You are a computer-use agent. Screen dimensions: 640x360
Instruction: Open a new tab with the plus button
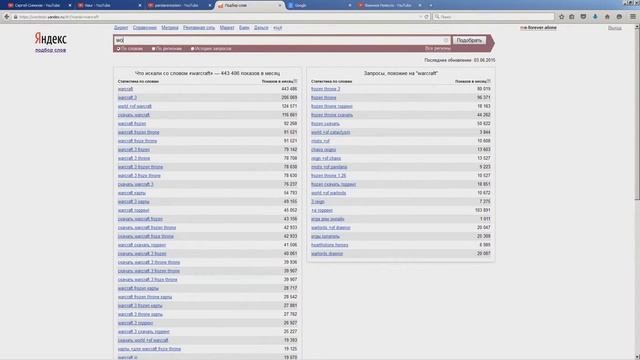(431, 5)
